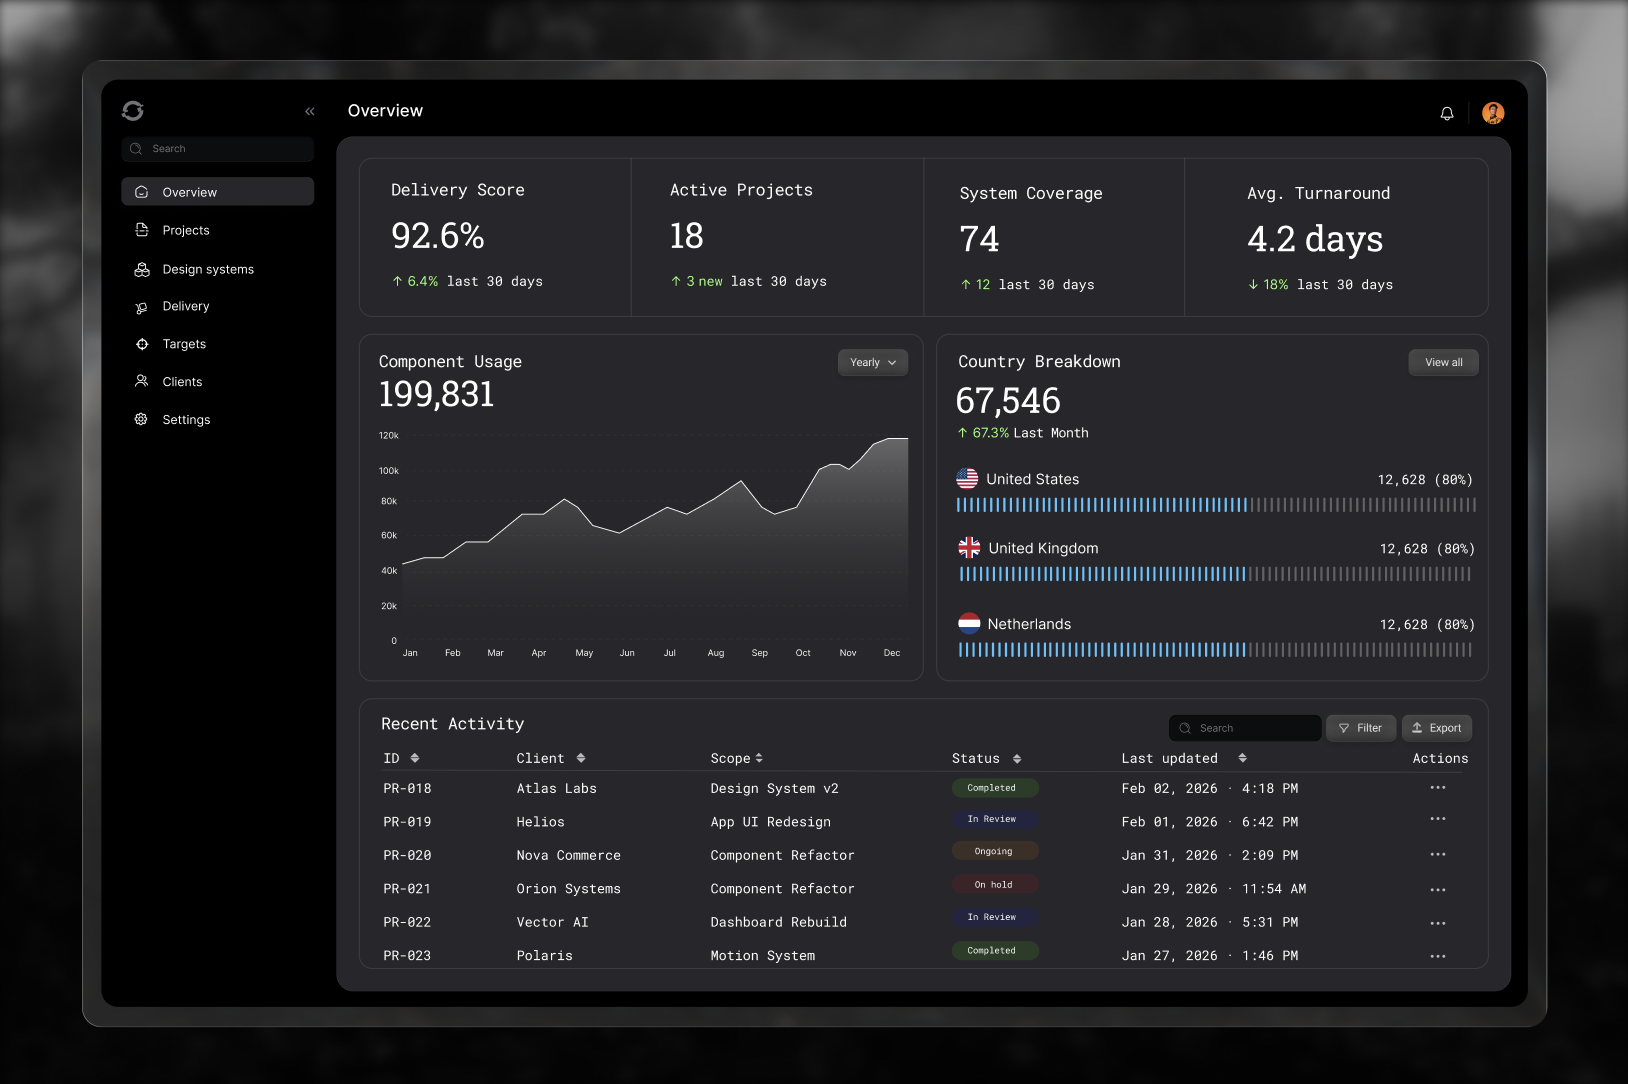Focus the Recent Activity search field
The height and width of the screenshot is (1084, 1628).
(x=1246, y=728)
